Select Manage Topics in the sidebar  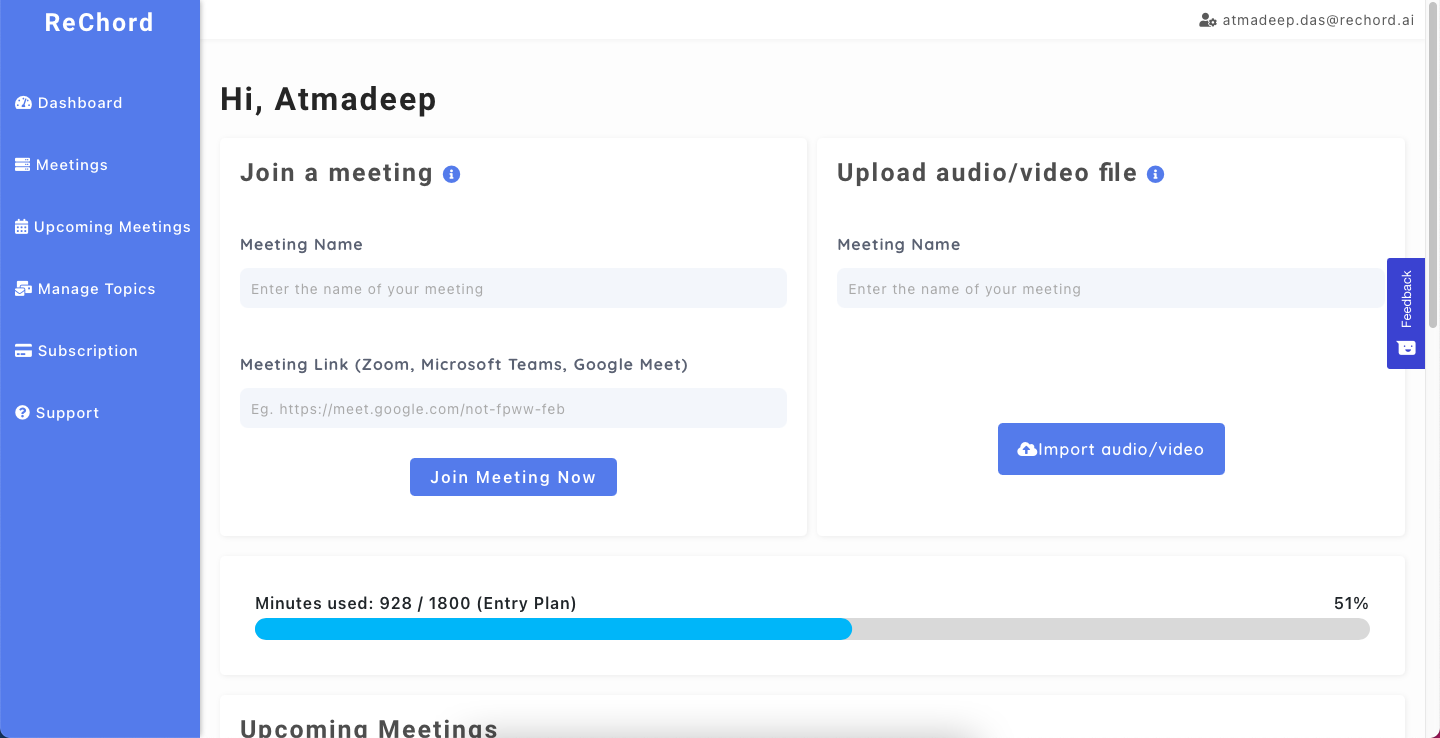click(86, 289)
